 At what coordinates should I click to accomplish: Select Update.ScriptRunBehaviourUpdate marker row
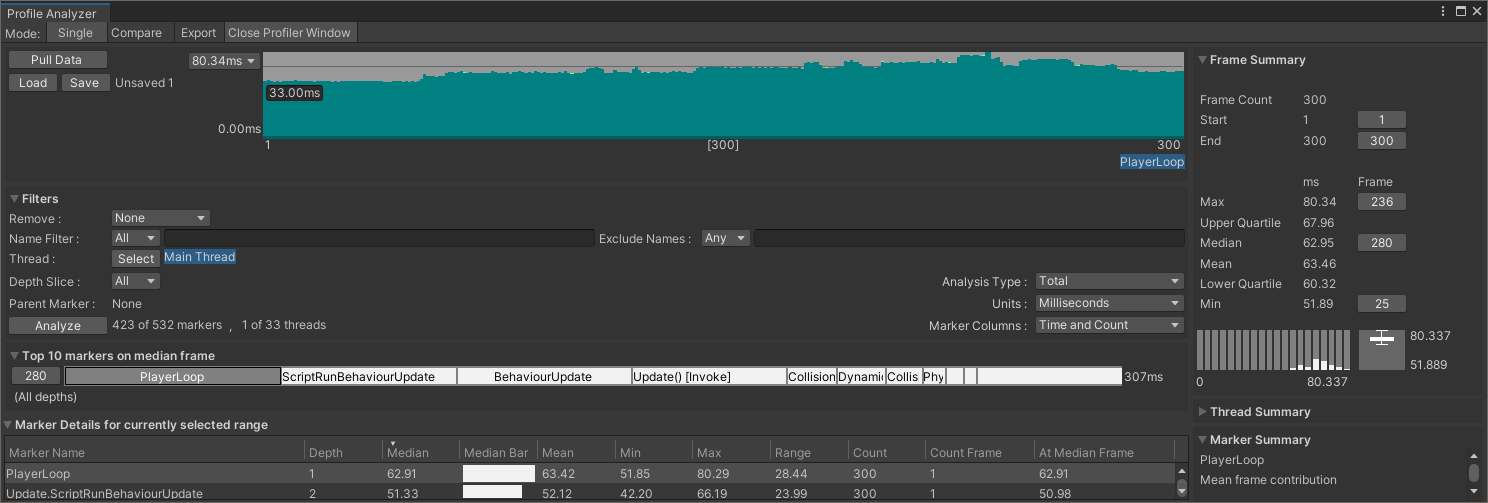[590, 493]
